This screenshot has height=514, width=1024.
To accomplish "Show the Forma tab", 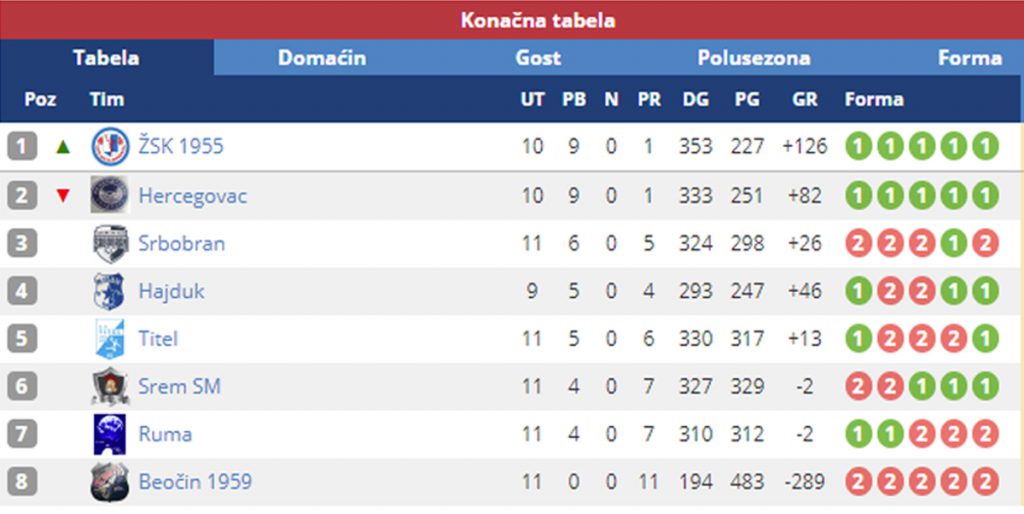I will 969,58.
